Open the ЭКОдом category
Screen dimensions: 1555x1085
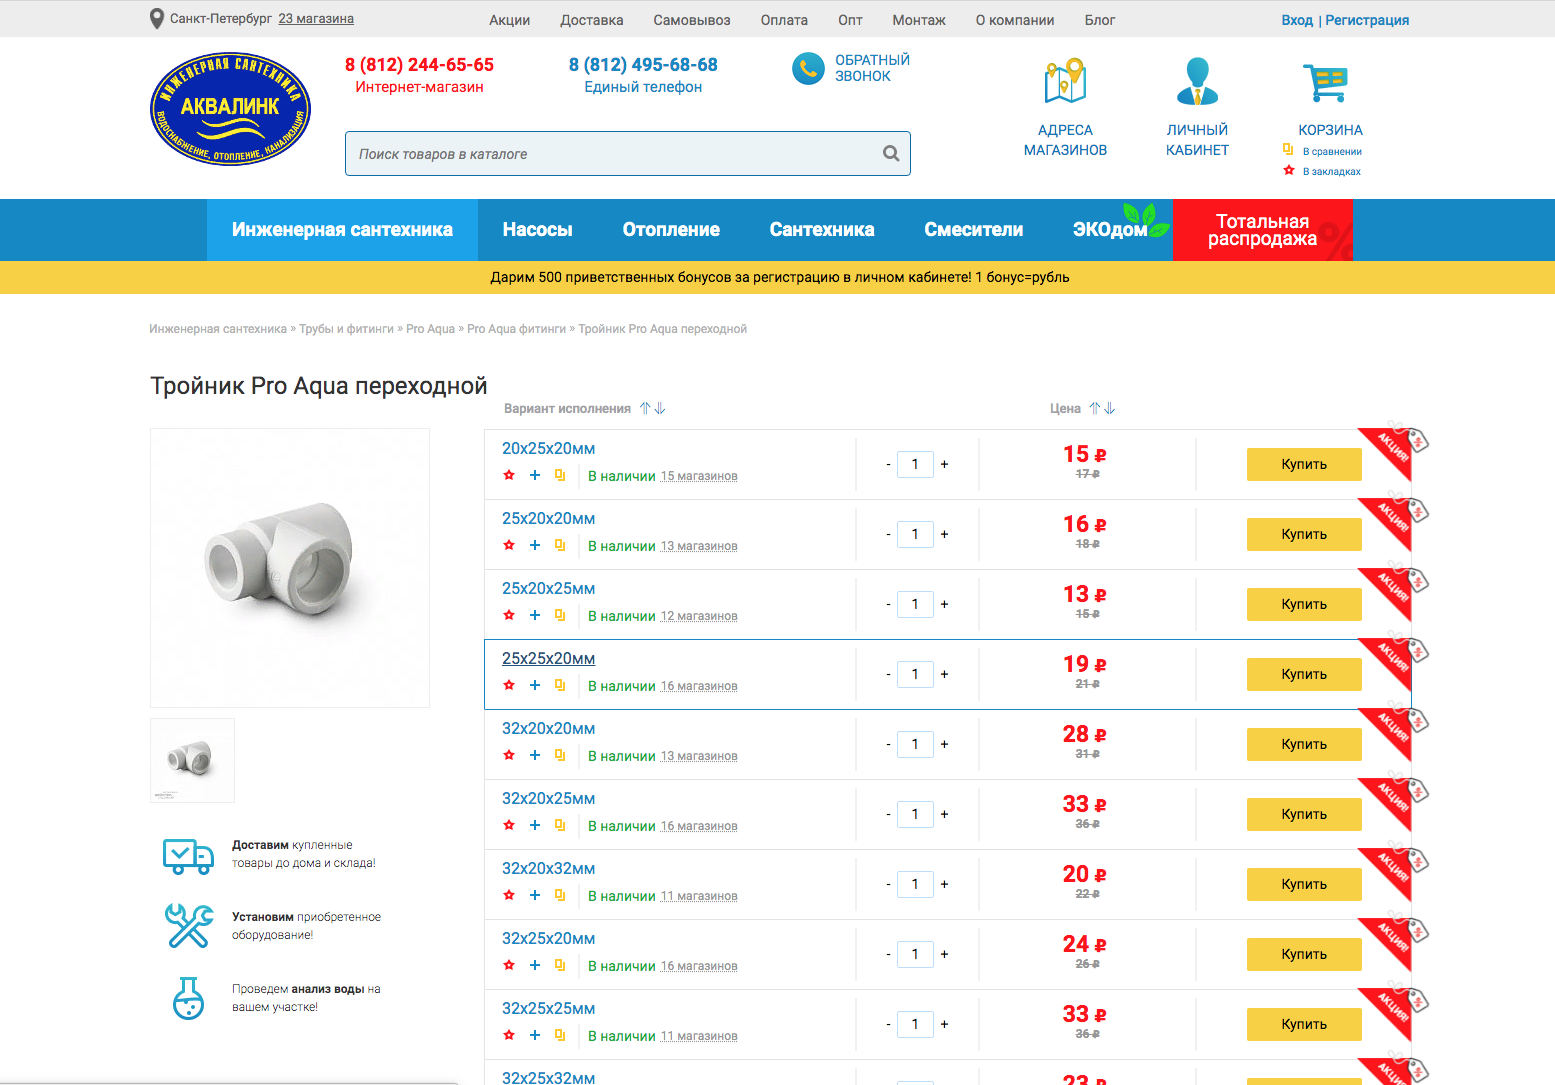(1110, 230)
